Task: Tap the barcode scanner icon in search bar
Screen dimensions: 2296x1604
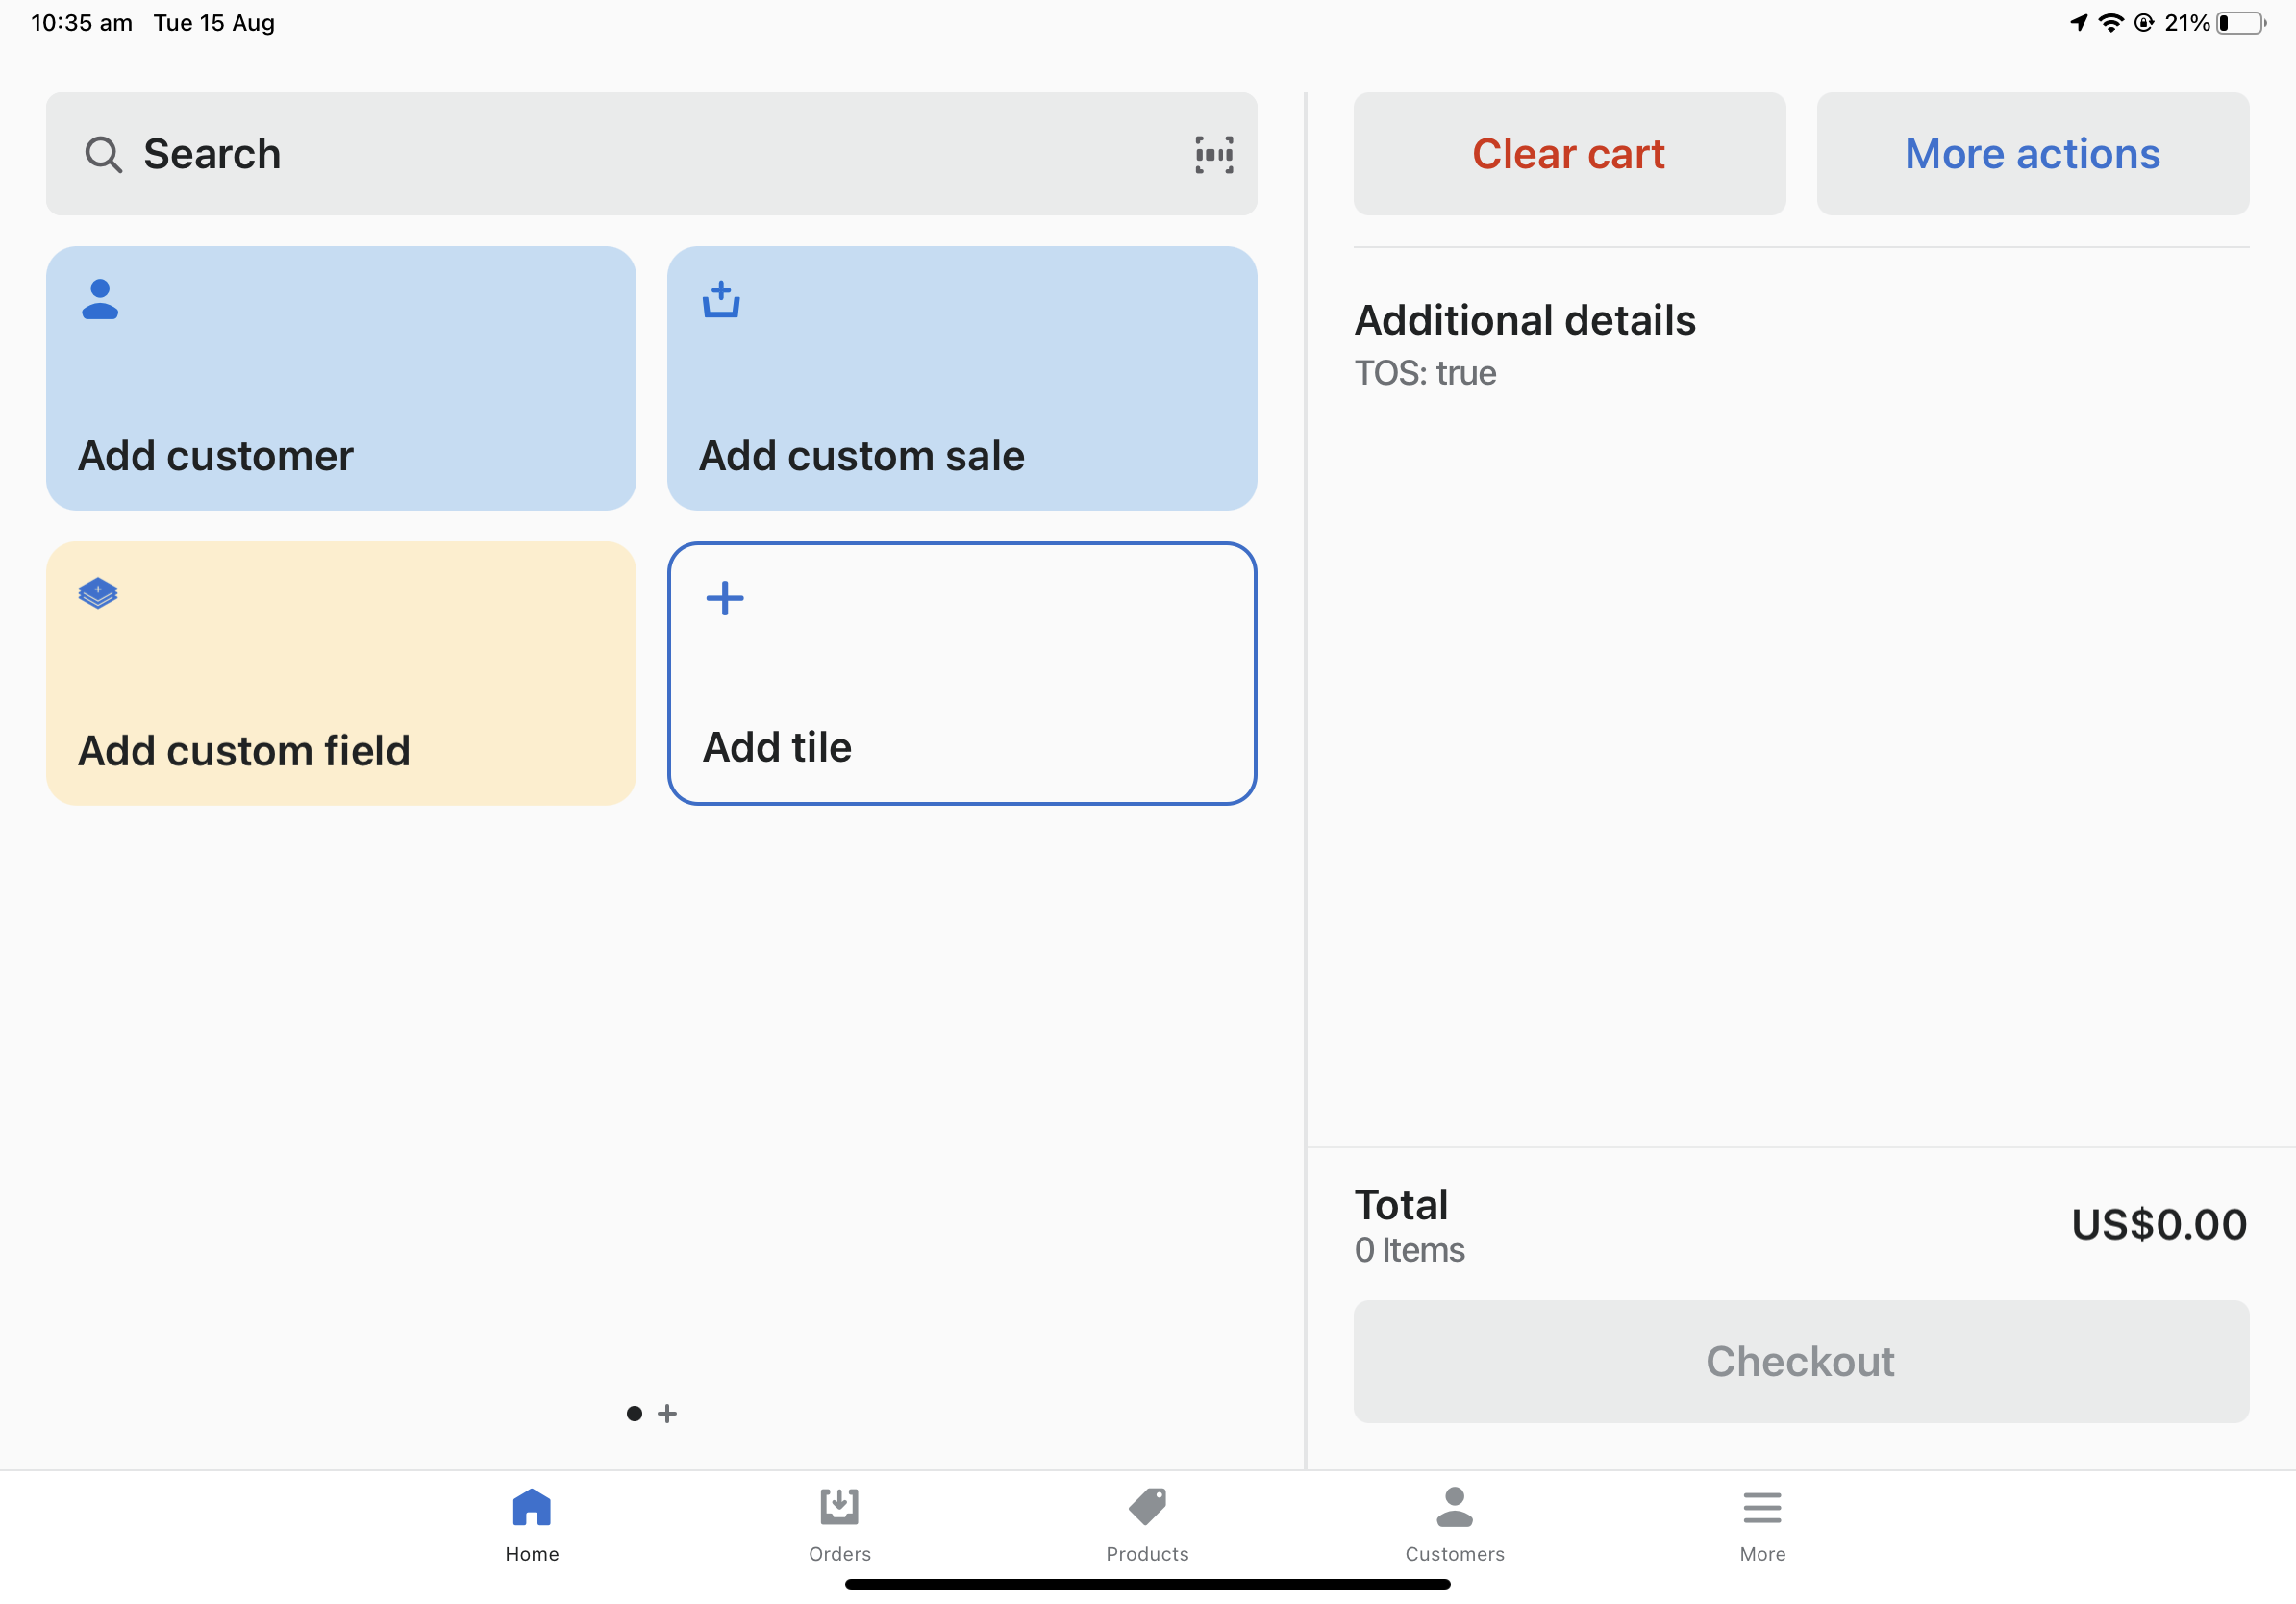Action: point(1214,155)
